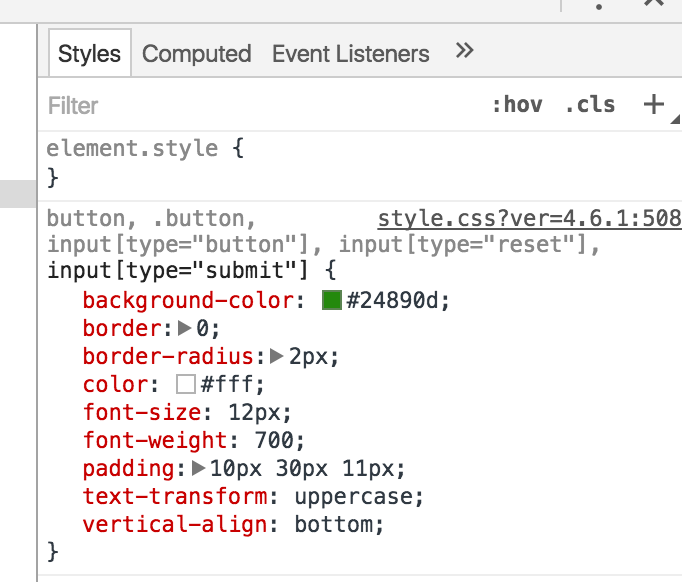
Task: Open the green background-color swatch picker
Action: click(331, 300)
